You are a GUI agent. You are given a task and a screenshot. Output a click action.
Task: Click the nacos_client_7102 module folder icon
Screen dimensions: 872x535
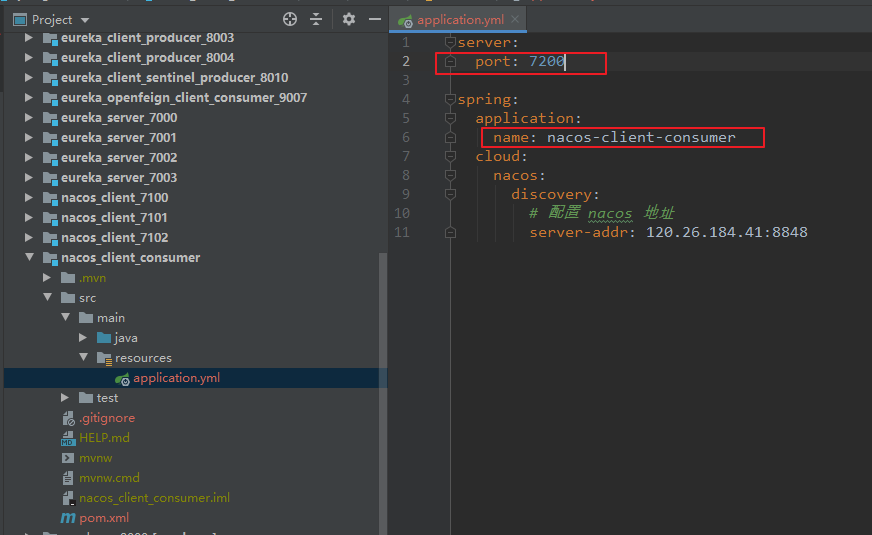[x=50, y=238]
